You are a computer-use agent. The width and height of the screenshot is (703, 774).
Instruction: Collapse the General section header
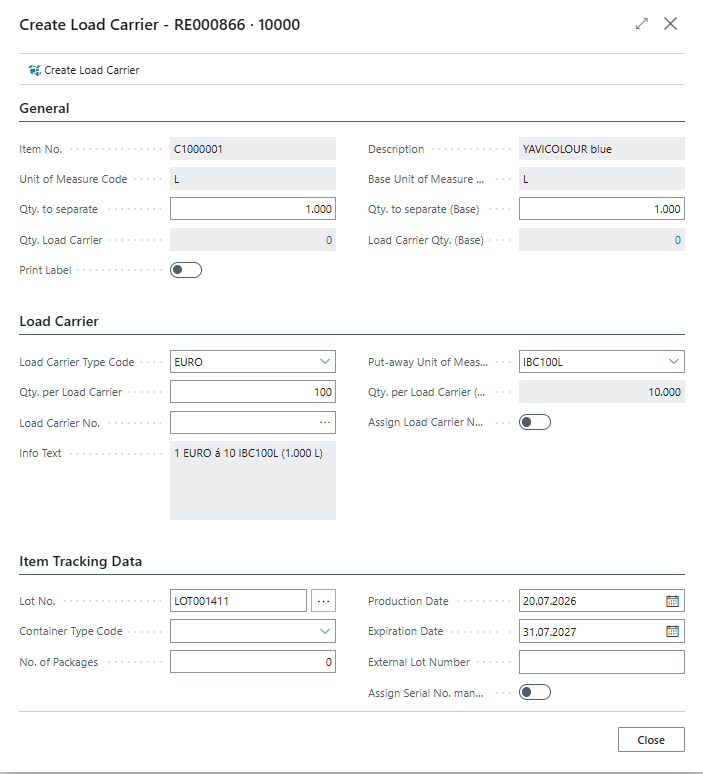coord(44,109)
